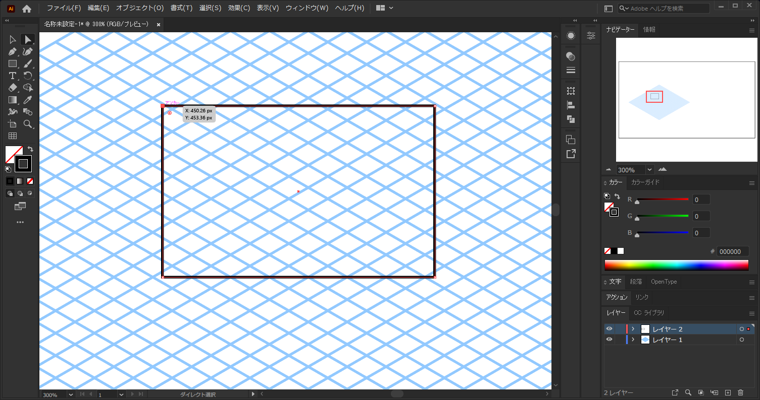The width and height of the screenshot is (760, 400).
Task: Open workspace switcher dropdown in menu bar
Action: pyautogui.click(x=385, y=8)
